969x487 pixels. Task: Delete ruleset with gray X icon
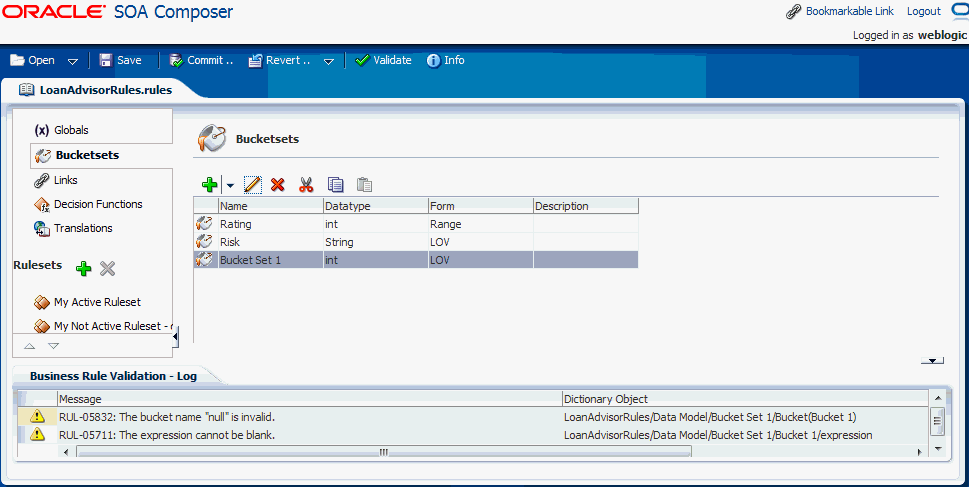[108, 268]
